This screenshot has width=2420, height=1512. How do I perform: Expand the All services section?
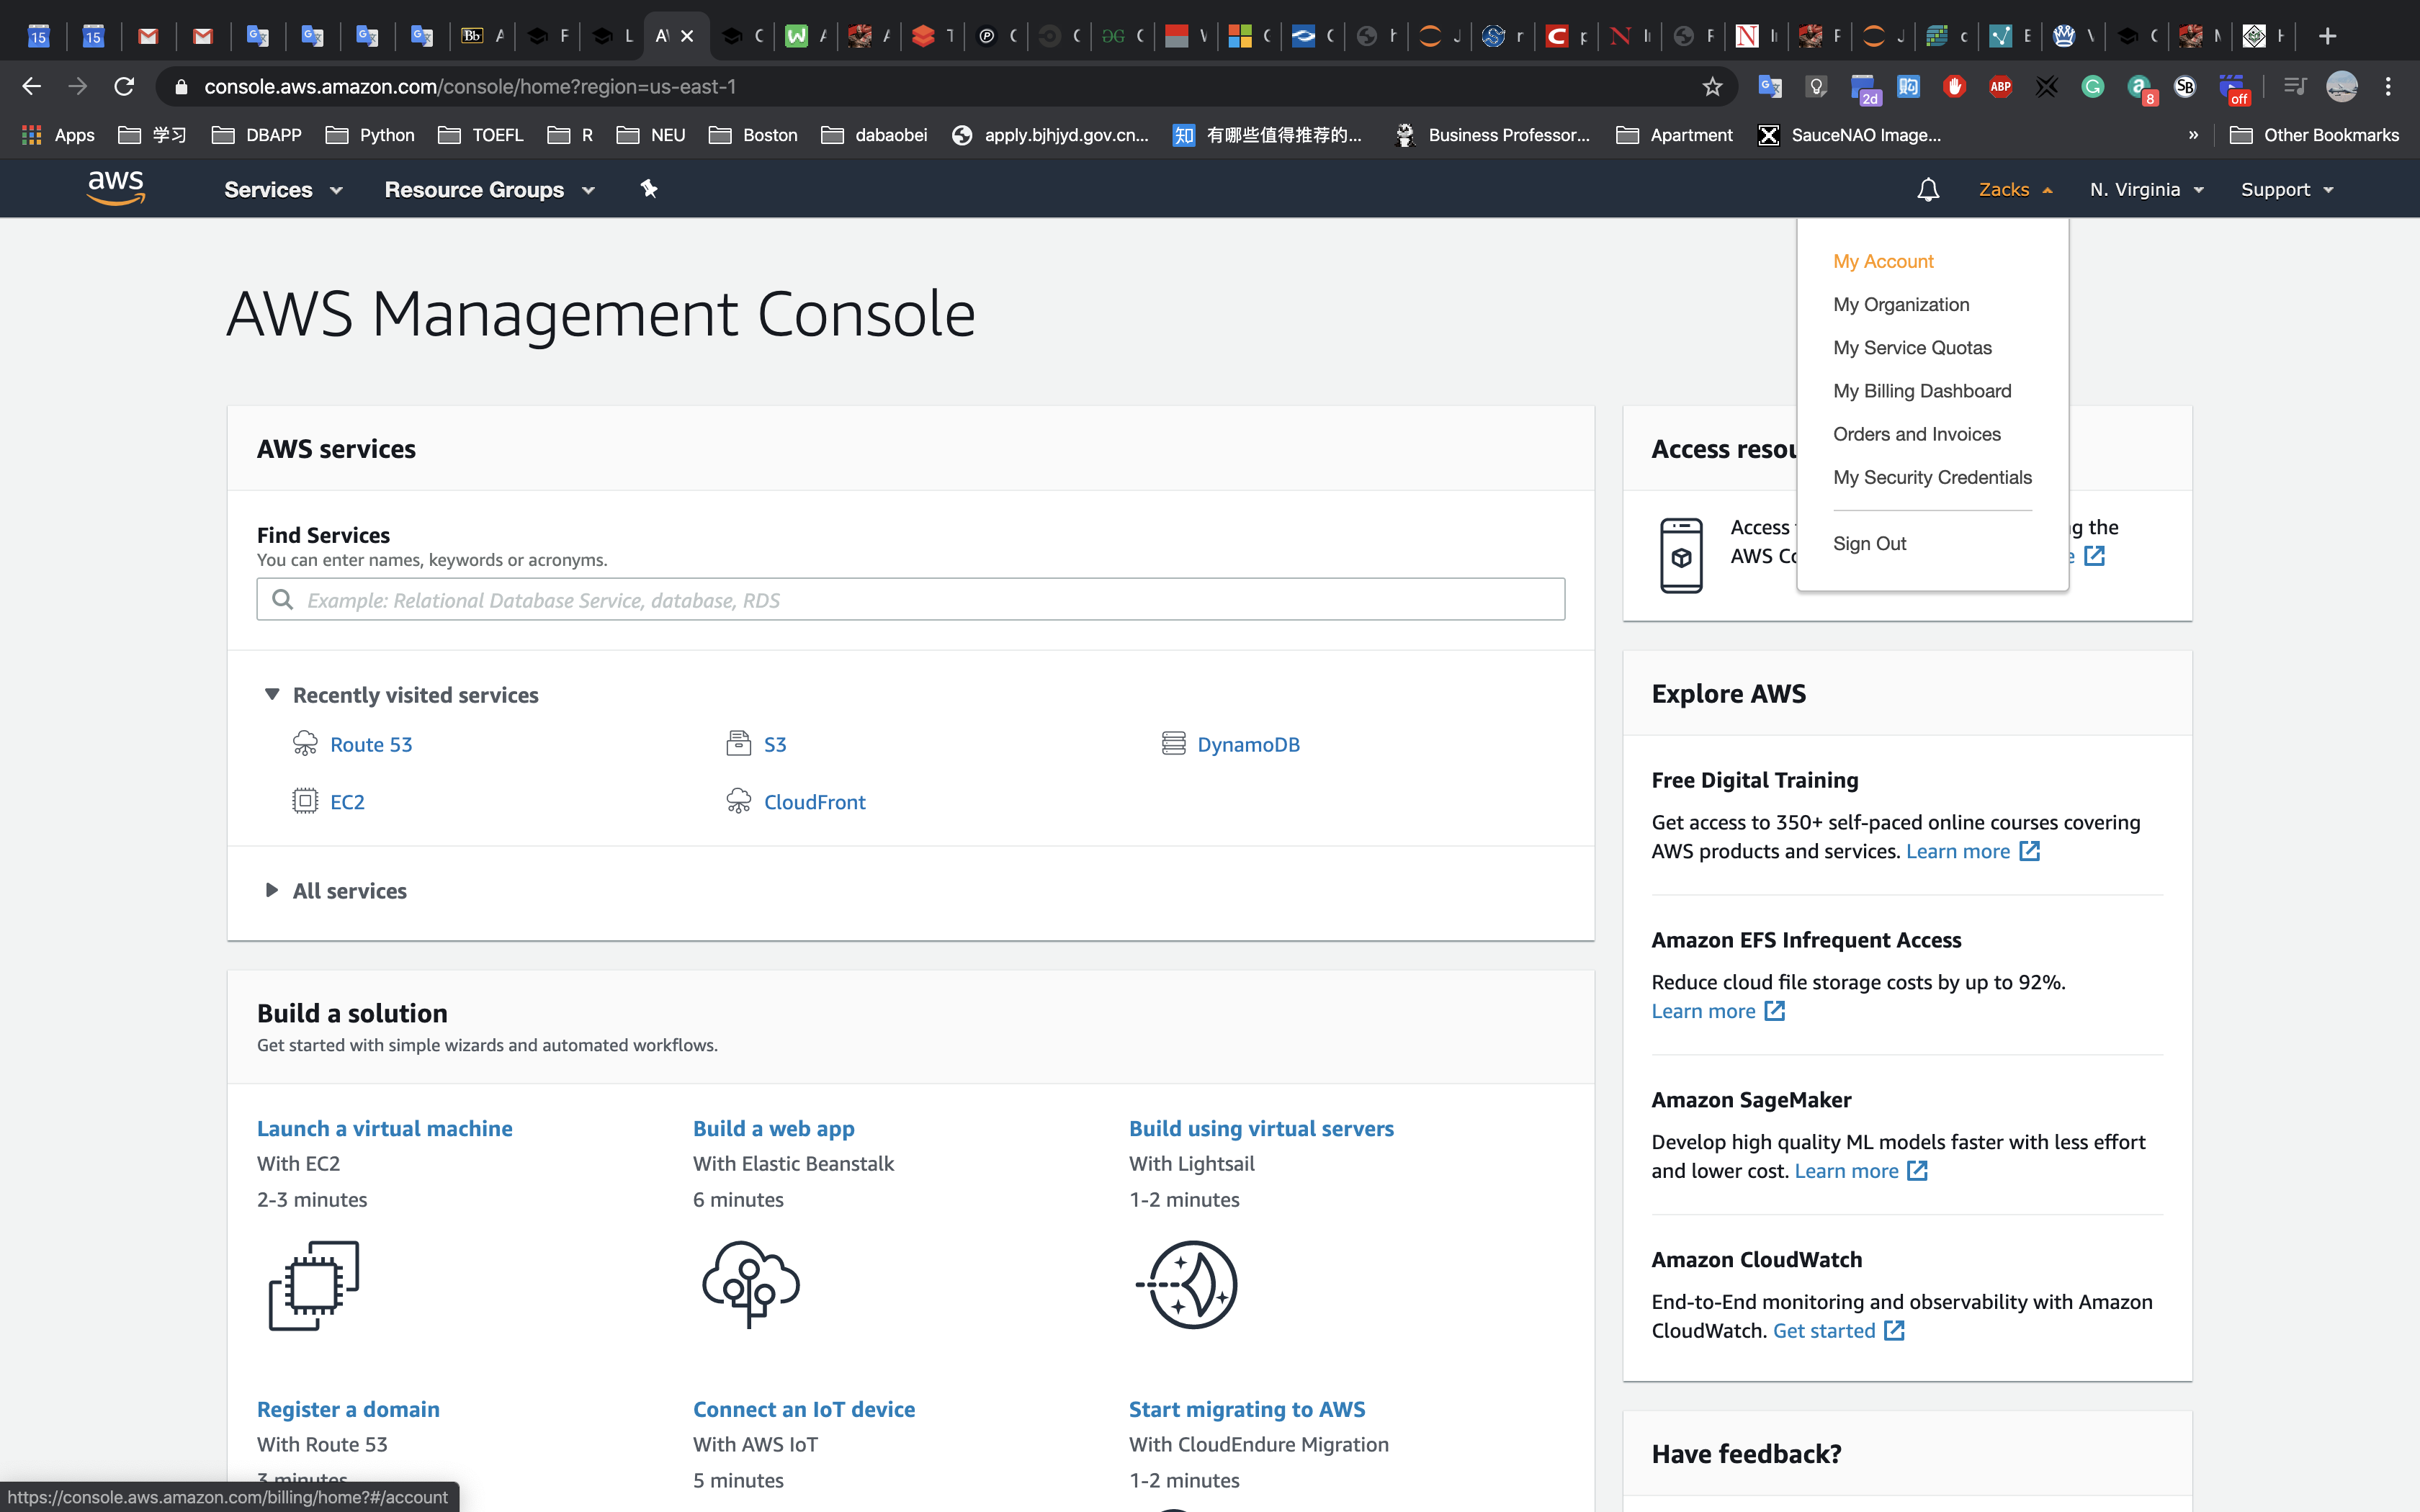[x=272, y=890]
